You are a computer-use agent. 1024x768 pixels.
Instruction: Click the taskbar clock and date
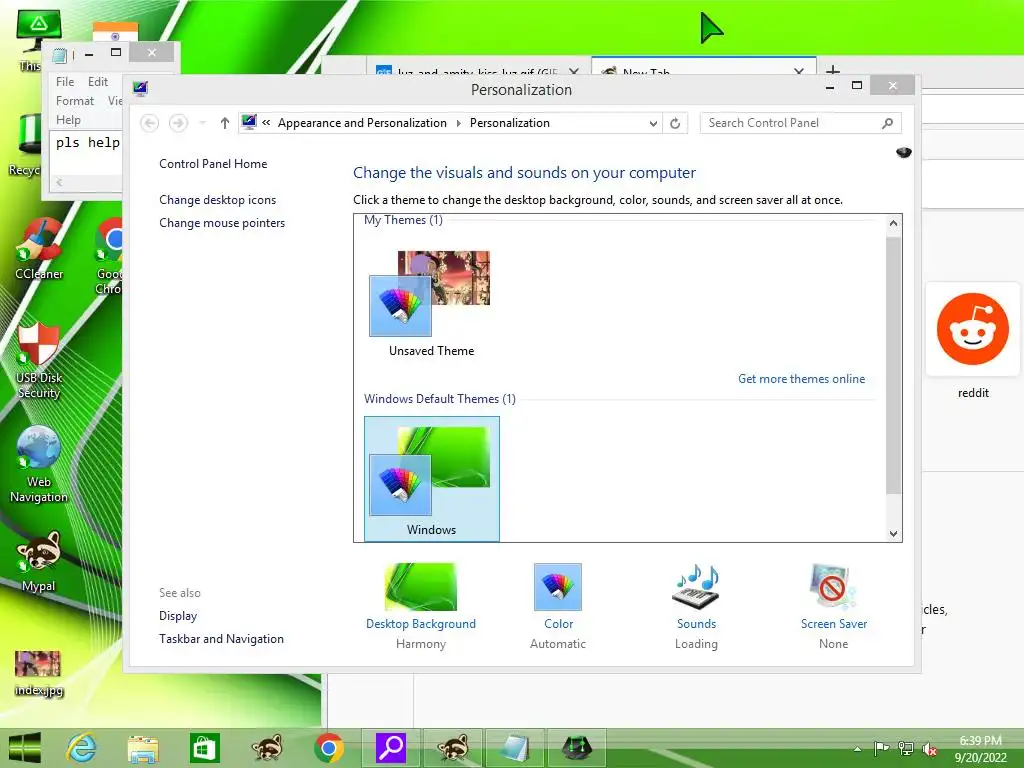[980, 749]
